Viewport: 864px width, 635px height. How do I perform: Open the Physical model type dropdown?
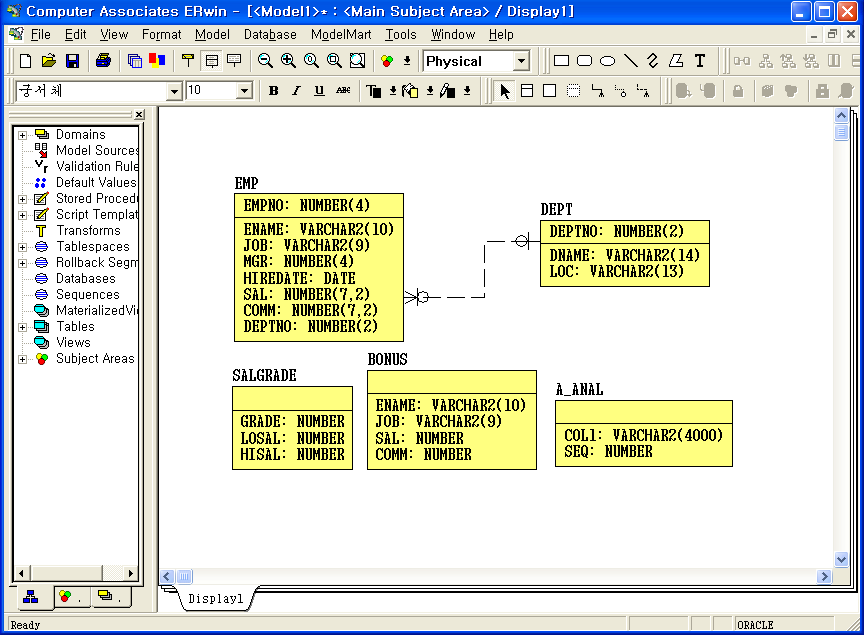521,61
